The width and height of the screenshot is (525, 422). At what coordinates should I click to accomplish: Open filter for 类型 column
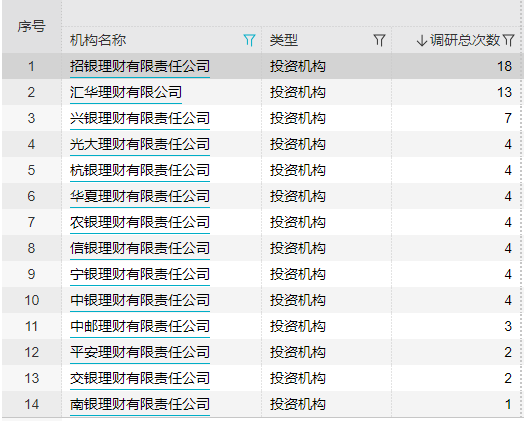click(379, 40)
